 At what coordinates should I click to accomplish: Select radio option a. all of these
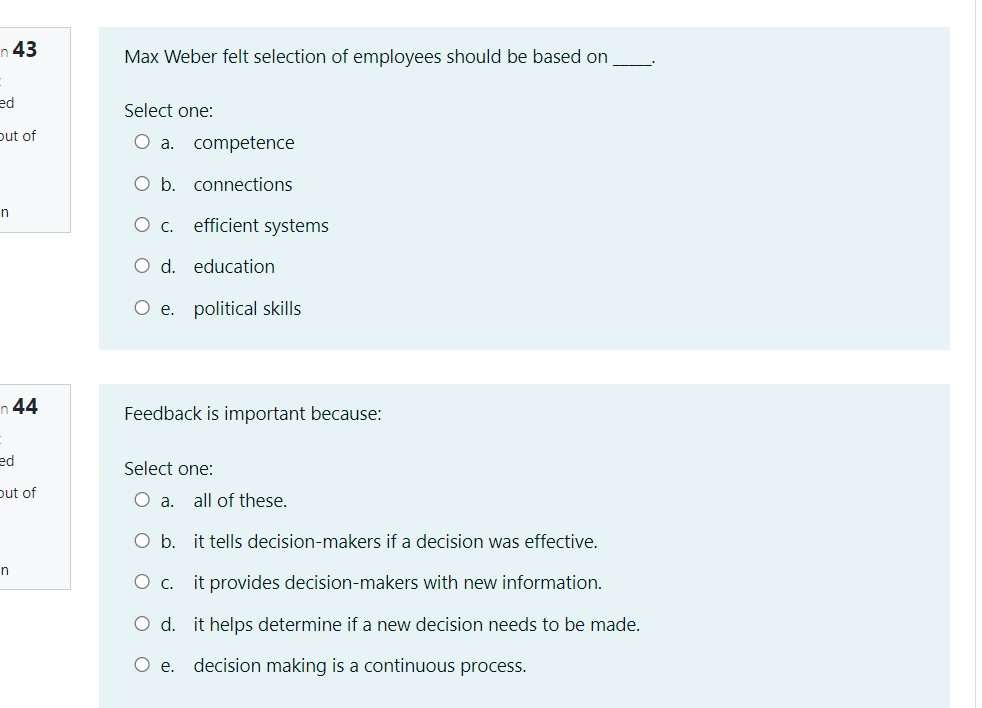(x=142, y=499)
